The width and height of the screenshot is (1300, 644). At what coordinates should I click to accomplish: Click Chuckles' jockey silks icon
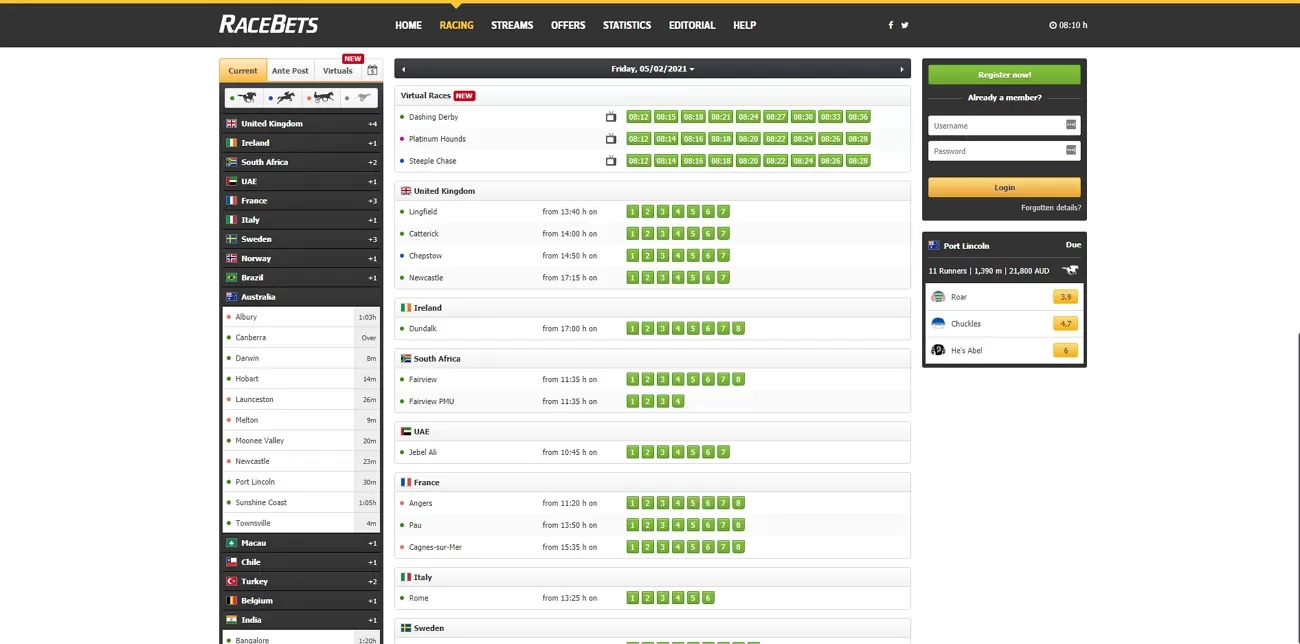pos(938,324)
